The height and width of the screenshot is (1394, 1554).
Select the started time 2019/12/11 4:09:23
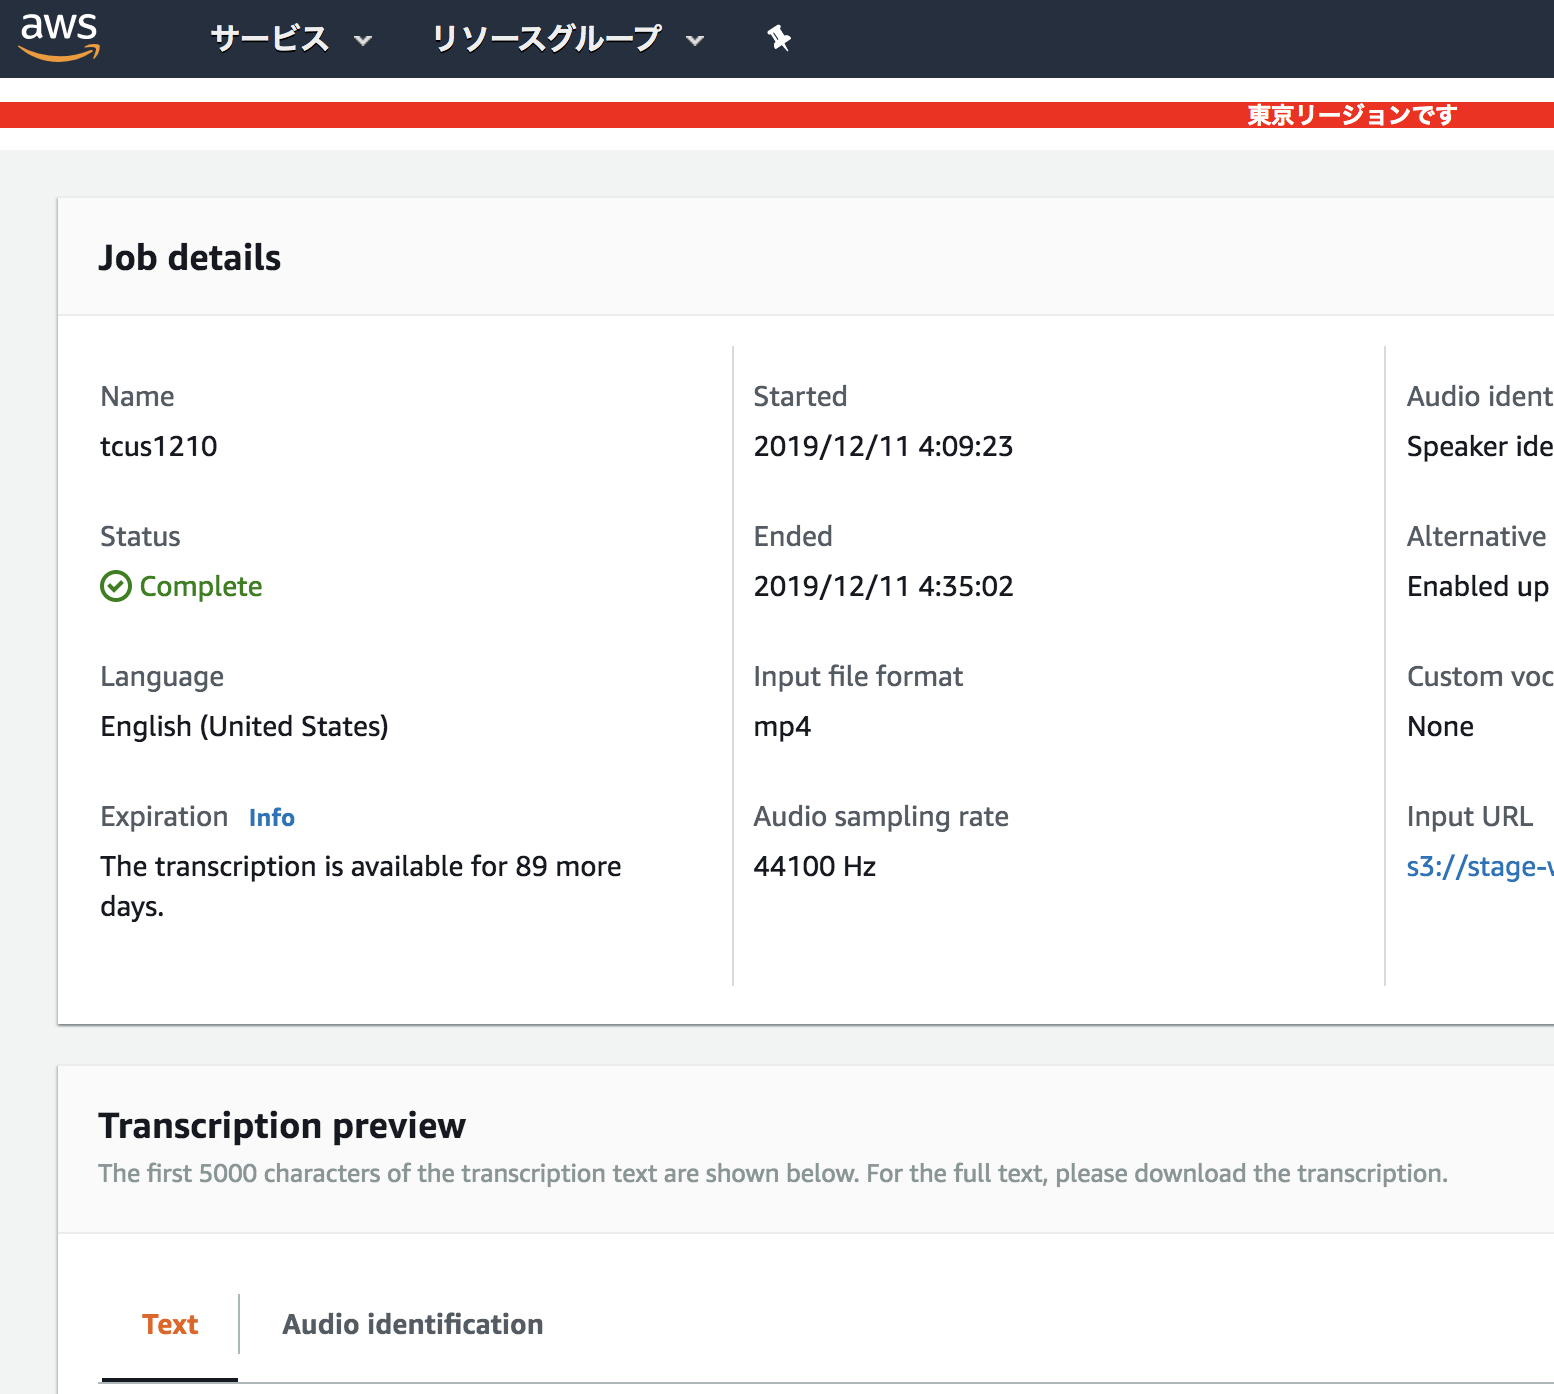[x=883, y=446]
